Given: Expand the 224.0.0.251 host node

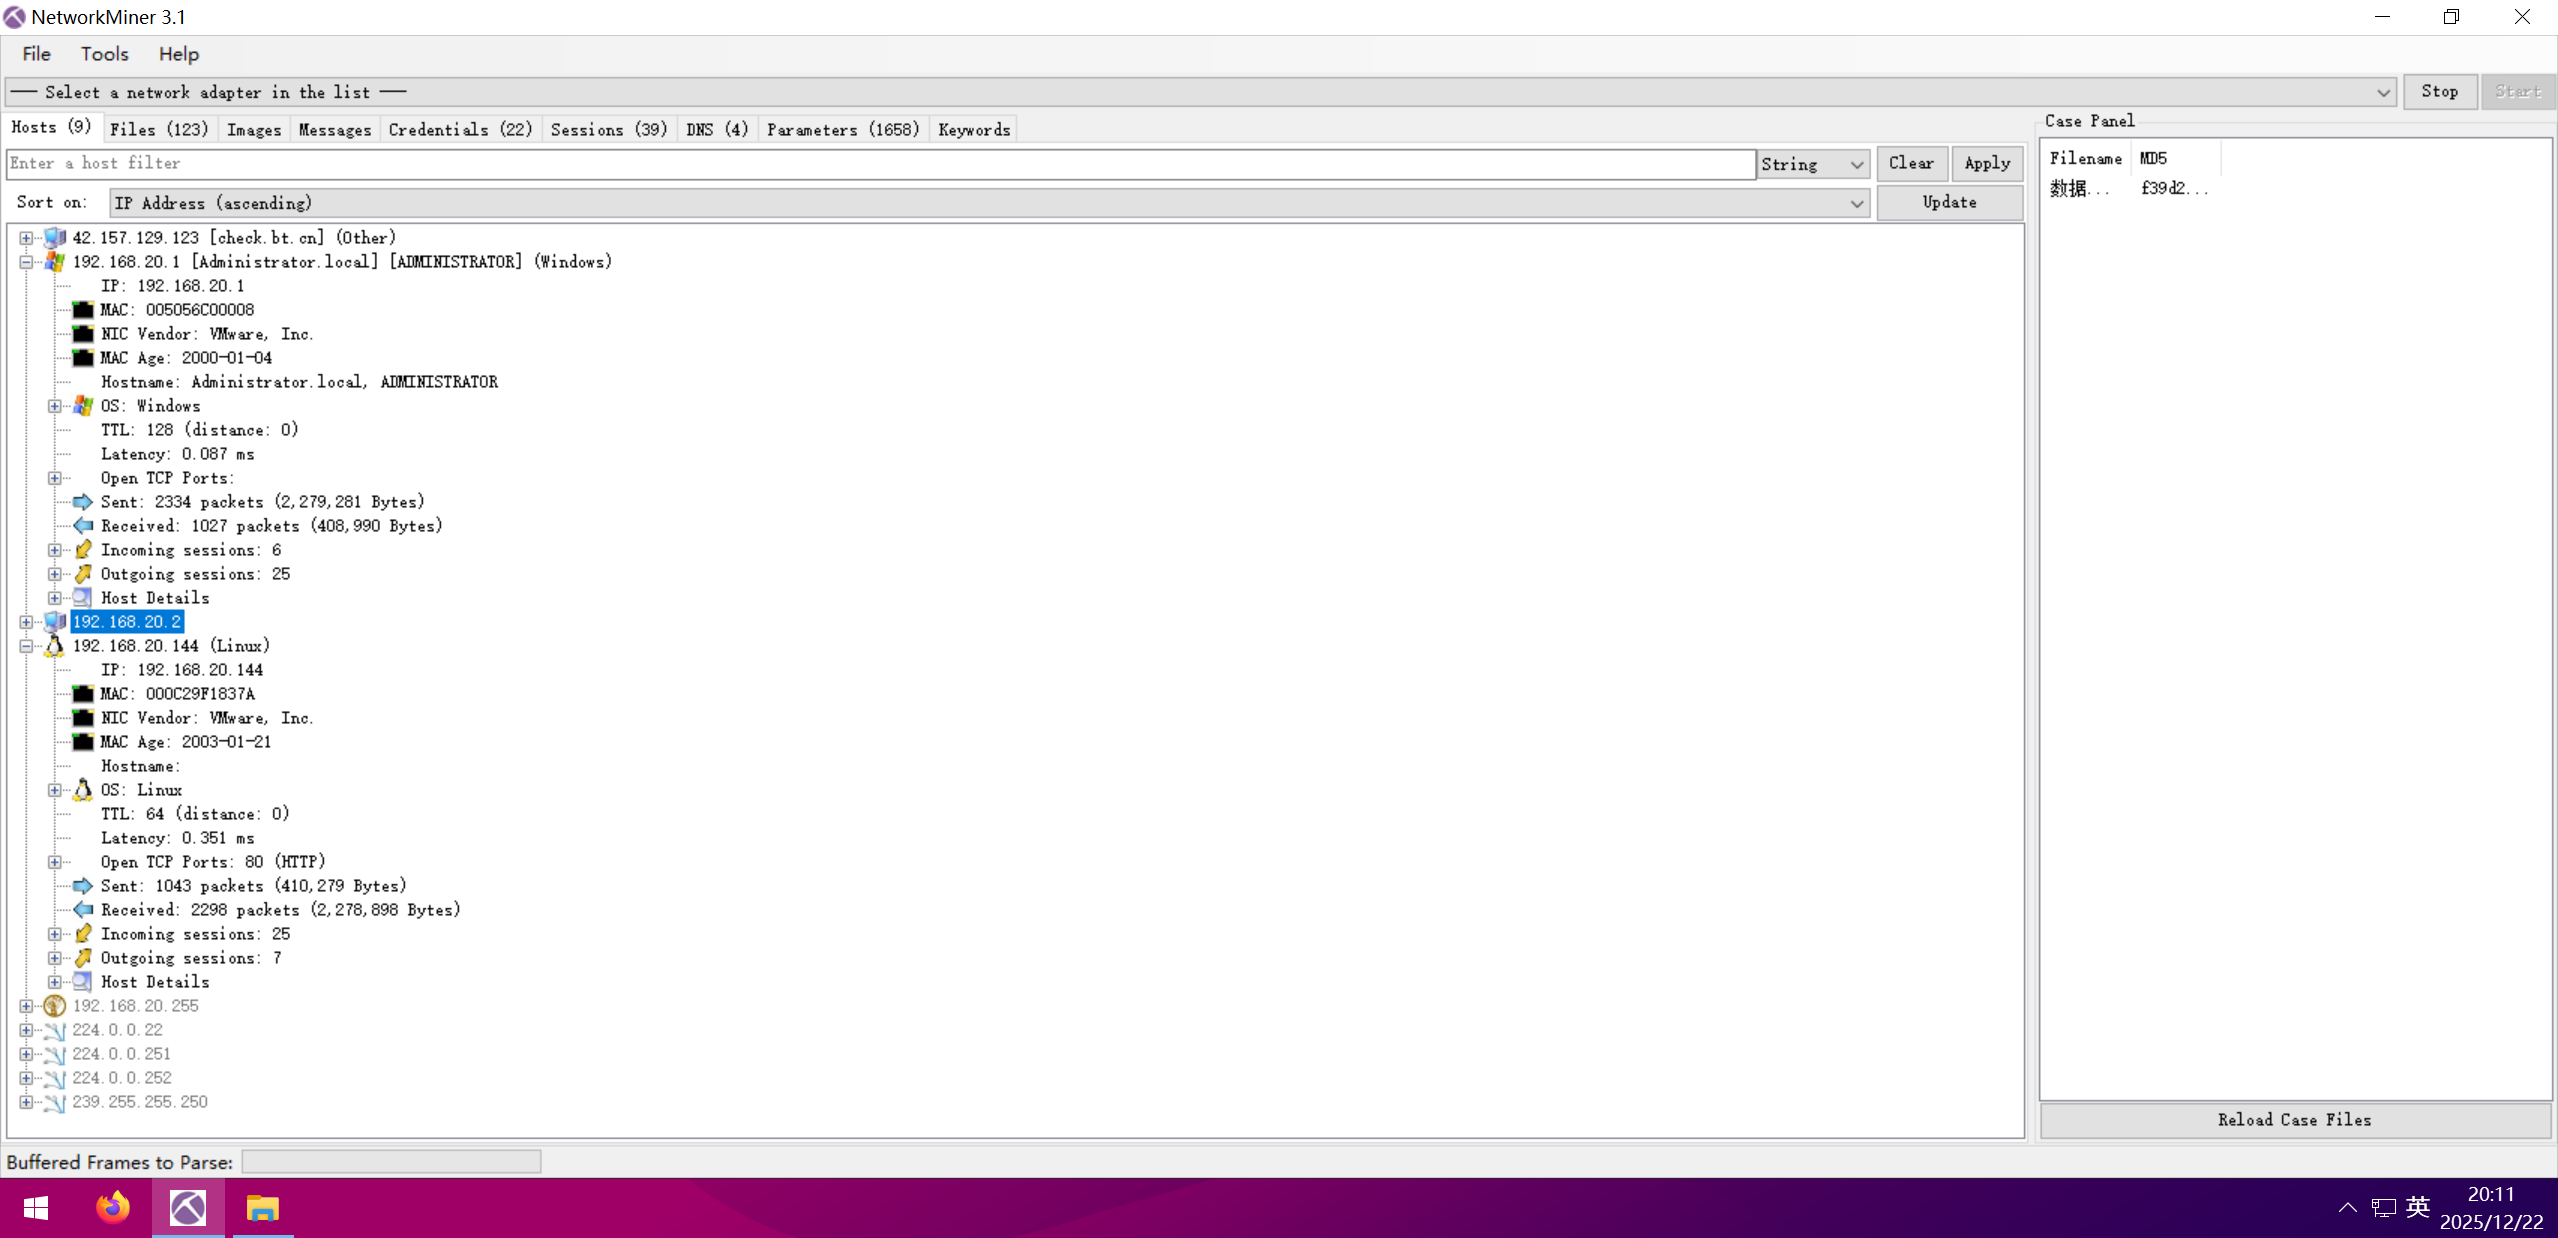Looking at the screenshot, I should coord(26,1054).
